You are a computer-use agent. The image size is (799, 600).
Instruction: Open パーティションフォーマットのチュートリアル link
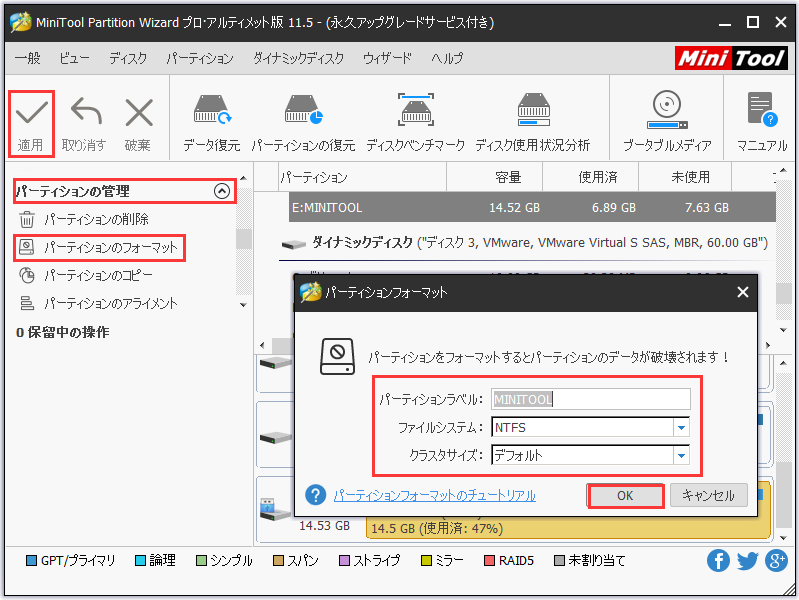coord(435,495)
